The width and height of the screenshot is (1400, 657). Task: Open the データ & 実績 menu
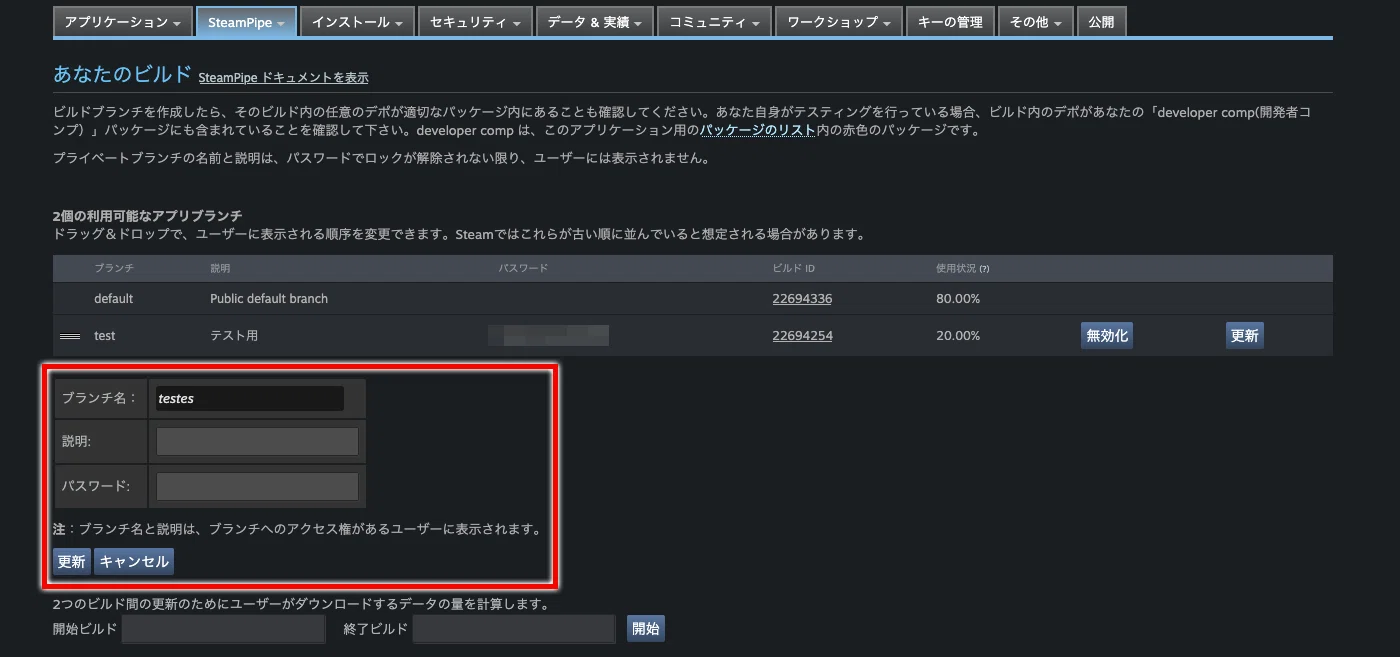tap(594, 22)
